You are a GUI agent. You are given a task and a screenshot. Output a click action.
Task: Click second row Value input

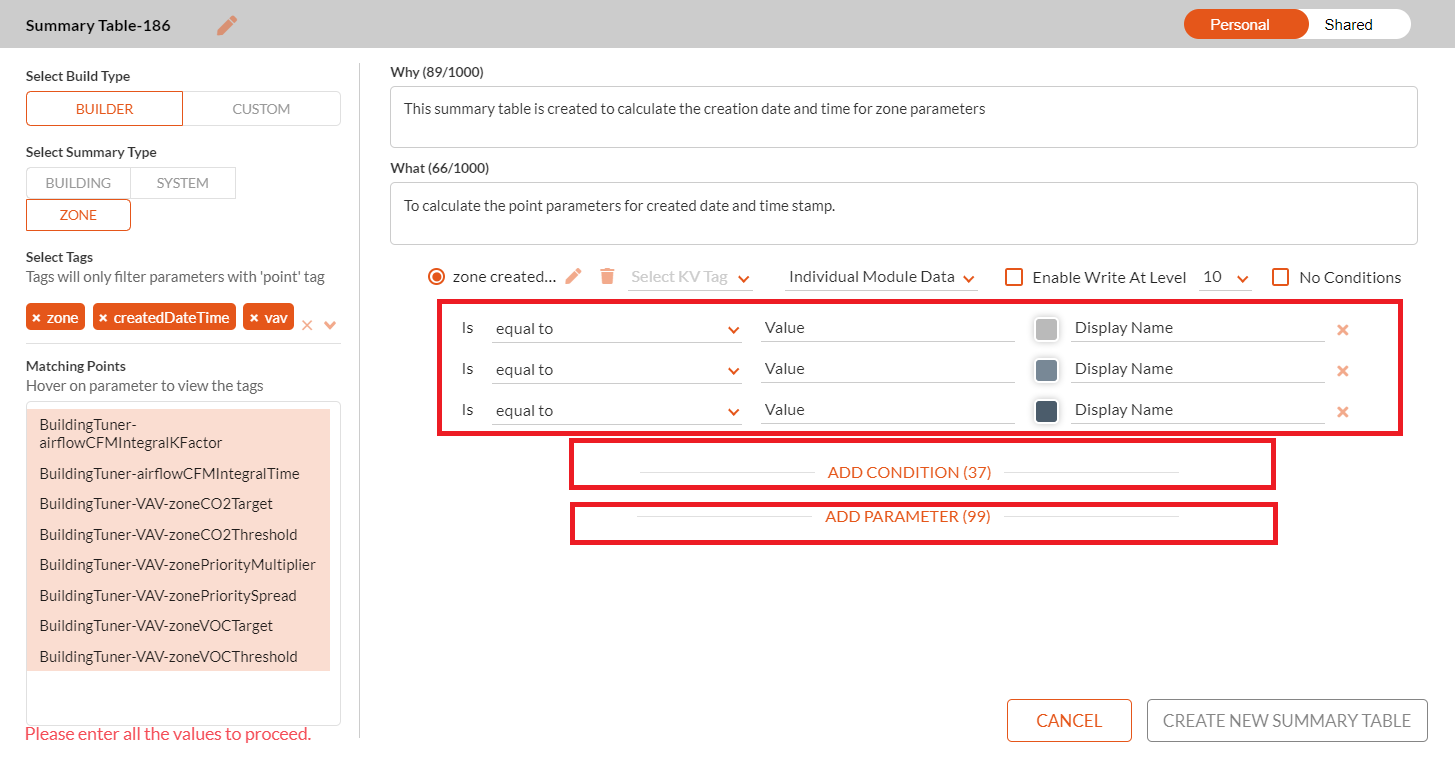(888, 369)
